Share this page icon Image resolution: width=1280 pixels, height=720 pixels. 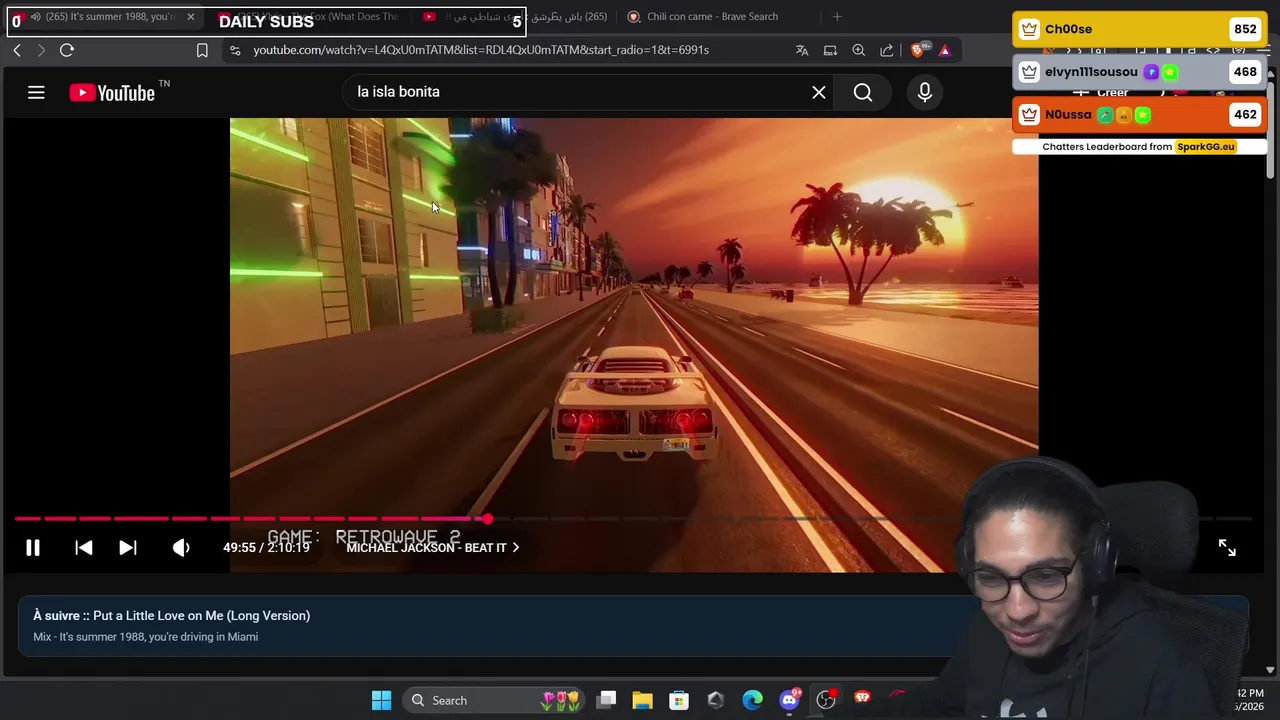pyautogui.click(x=886, y=50)
